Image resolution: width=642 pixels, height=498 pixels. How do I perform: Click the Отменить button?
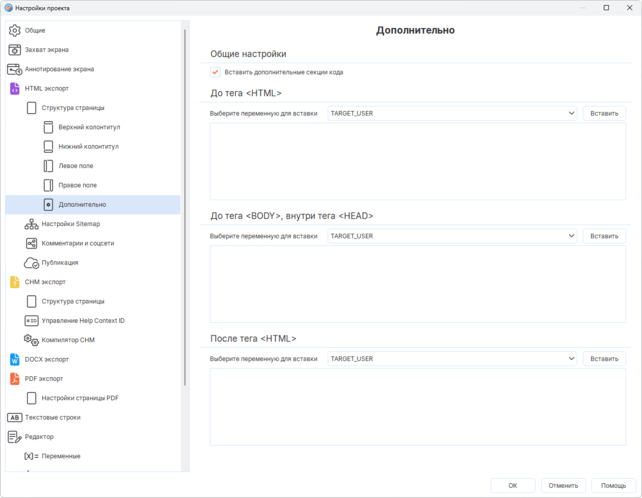point(563,485)
